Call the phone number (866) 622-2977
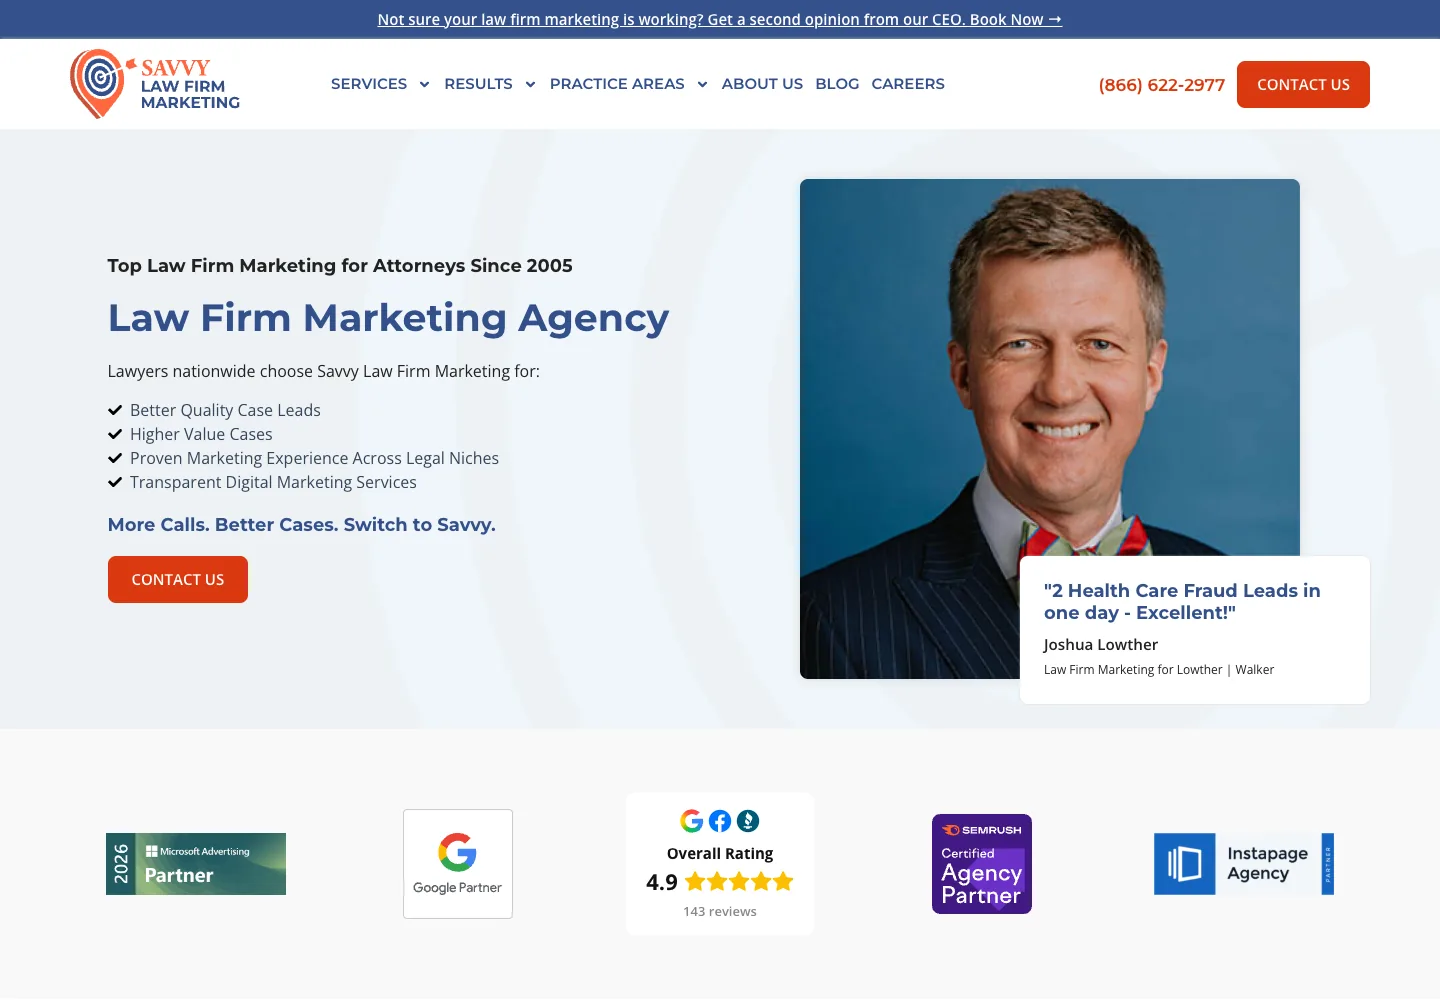The height and width of the screenshot is (1000, 1440). coord(1162,85)
